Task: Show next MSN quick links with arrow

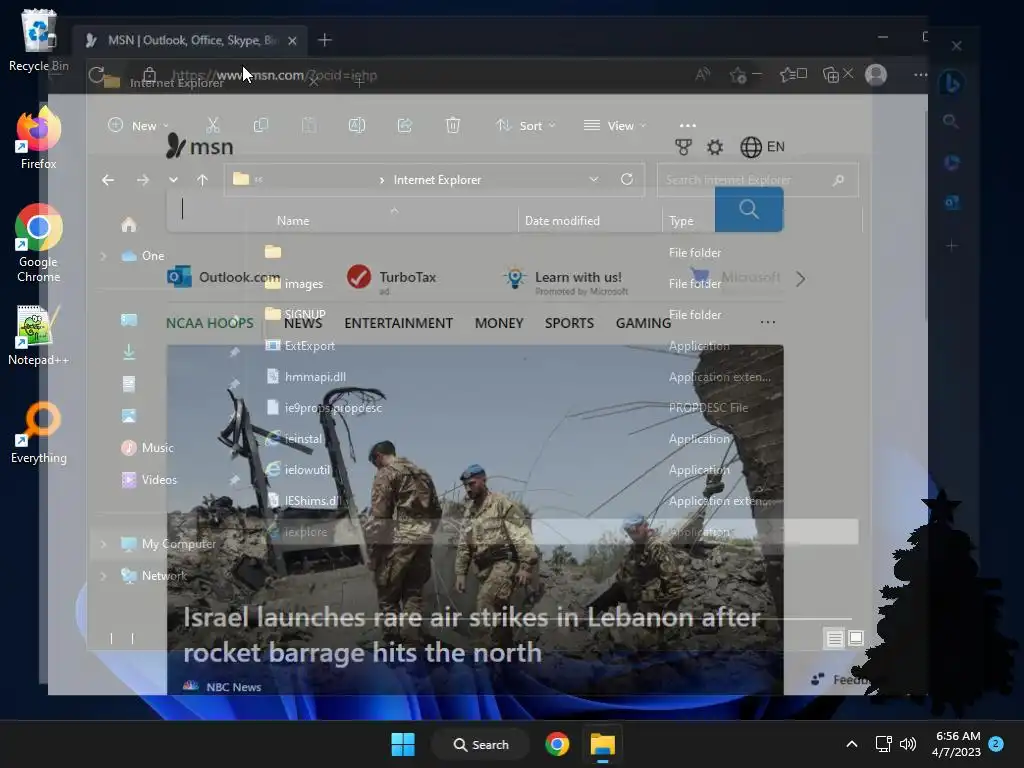Action: coord(801,279)
